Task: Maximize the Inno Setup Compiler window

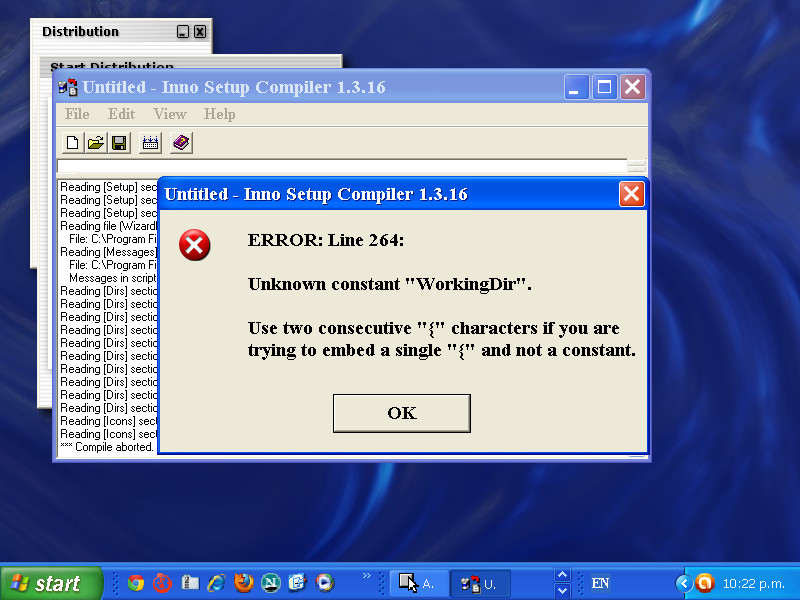Action: coord(605,87)
